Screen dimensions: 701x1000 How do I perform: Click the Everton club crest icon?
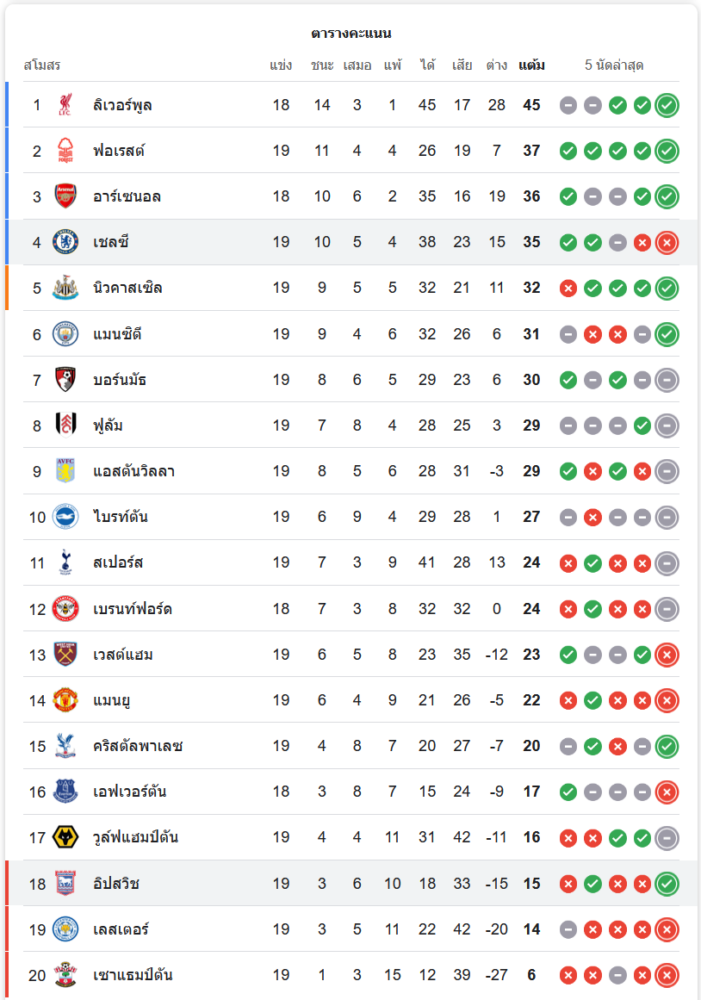click(x=66, y=792)
